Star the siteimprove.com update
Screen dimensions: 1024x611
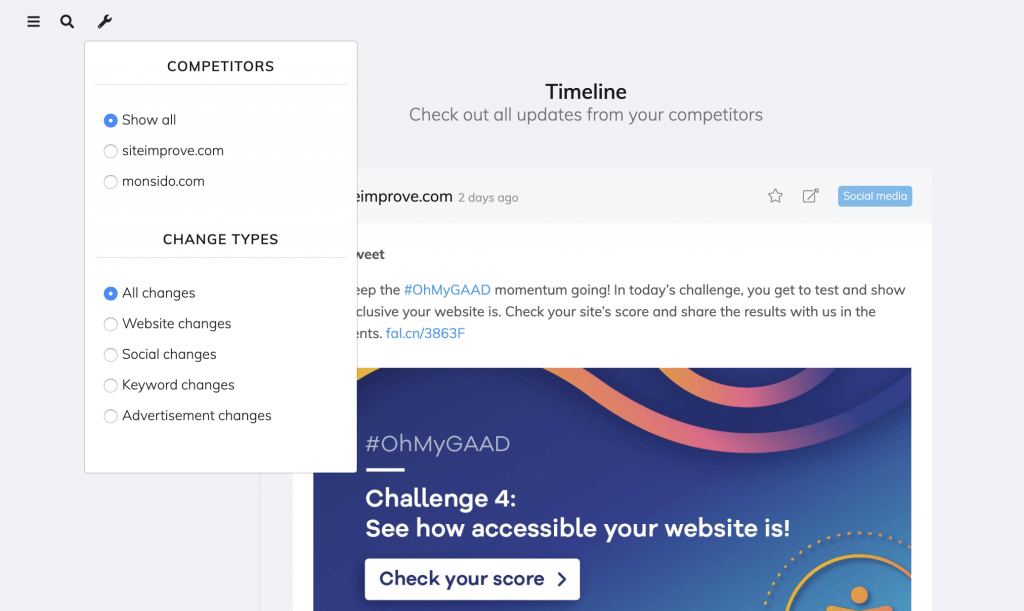[775, 196]
